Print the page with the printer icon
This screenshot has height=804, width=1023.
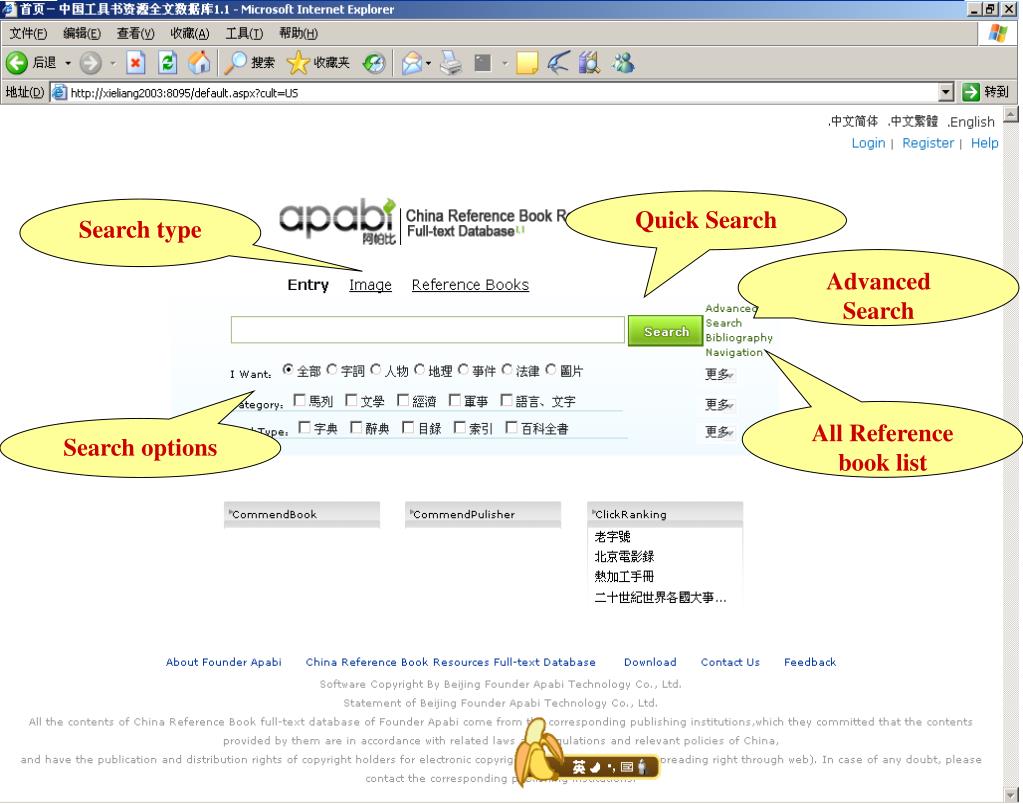pyautogui.click(x=451, y=63)
